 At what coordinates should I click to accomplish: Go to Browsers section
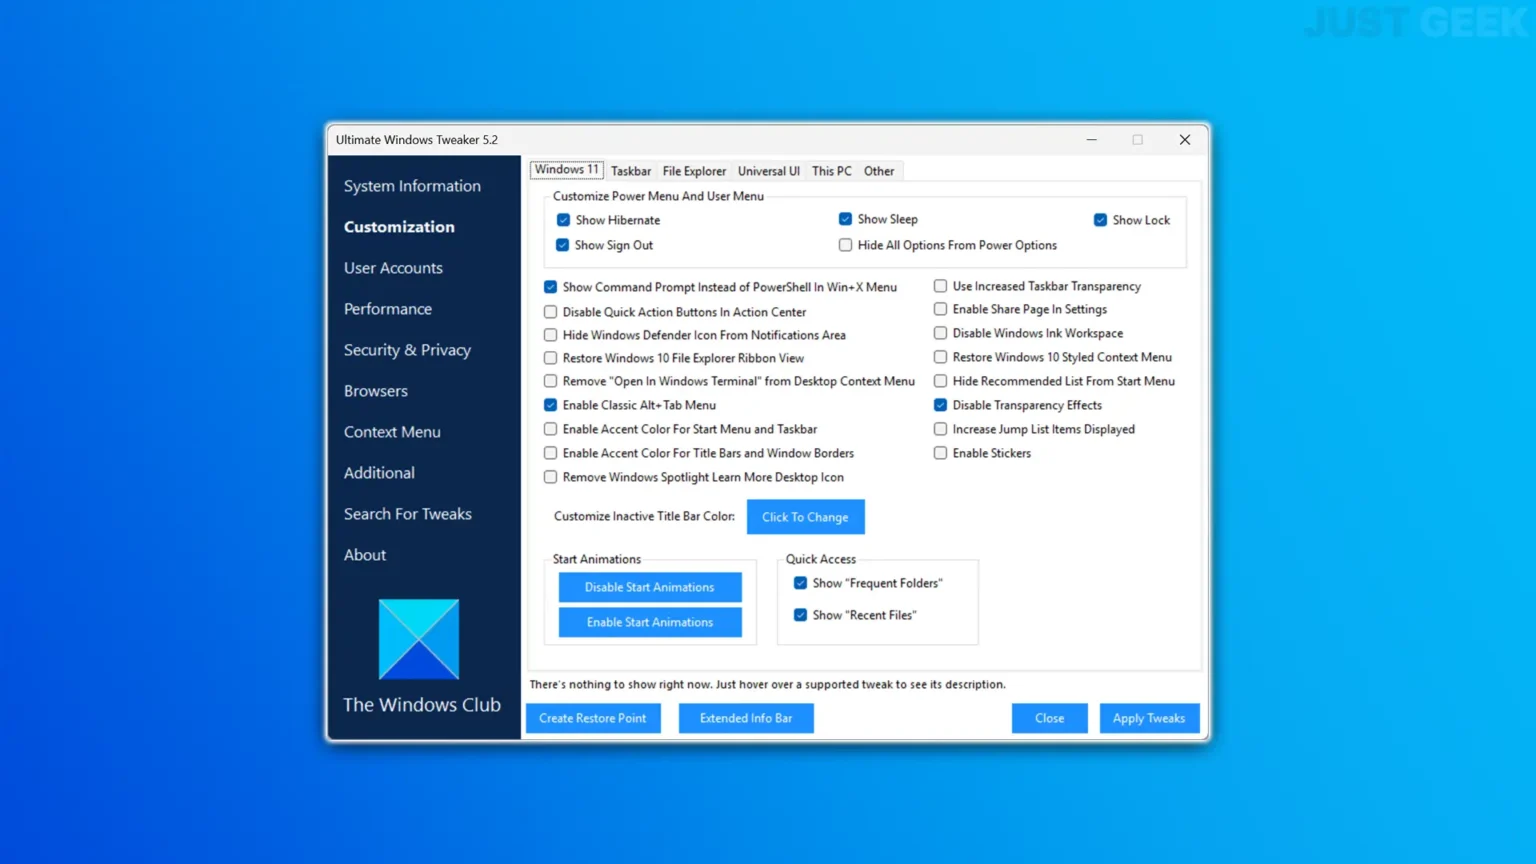click(376, 391)
